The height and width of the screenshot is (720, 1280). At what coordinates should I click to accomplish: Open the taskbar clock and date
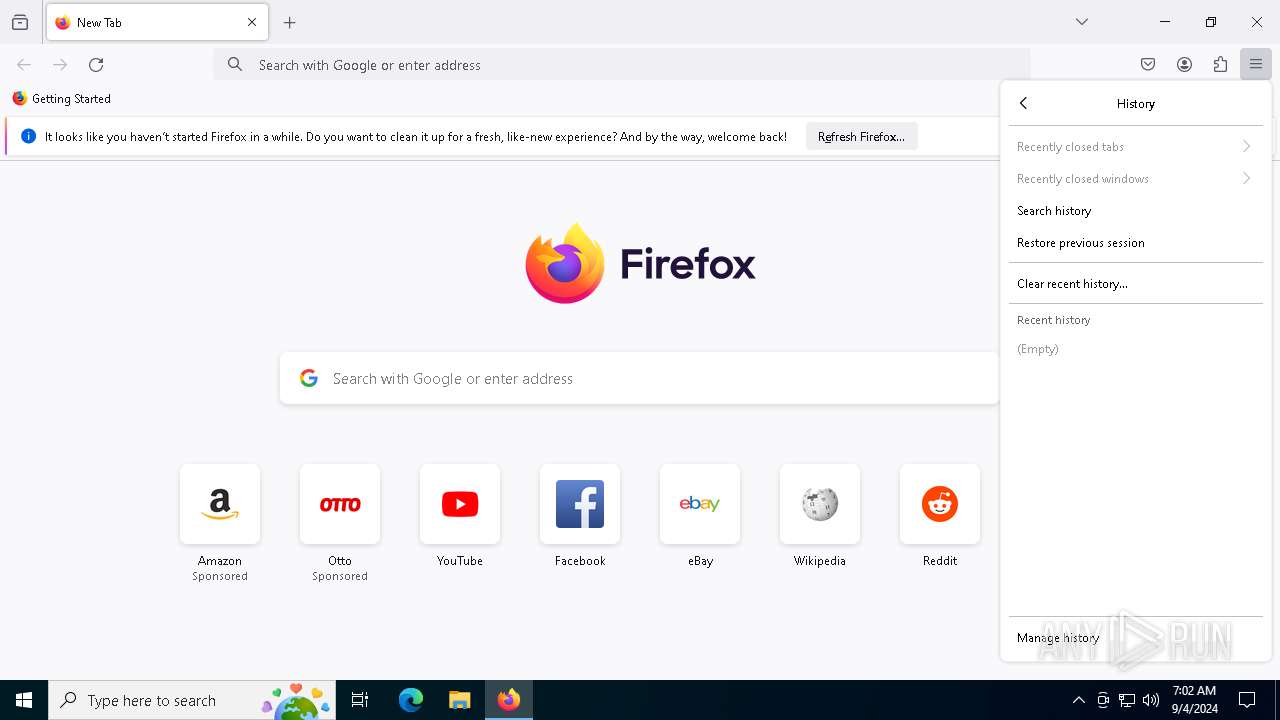[1194, 700]
